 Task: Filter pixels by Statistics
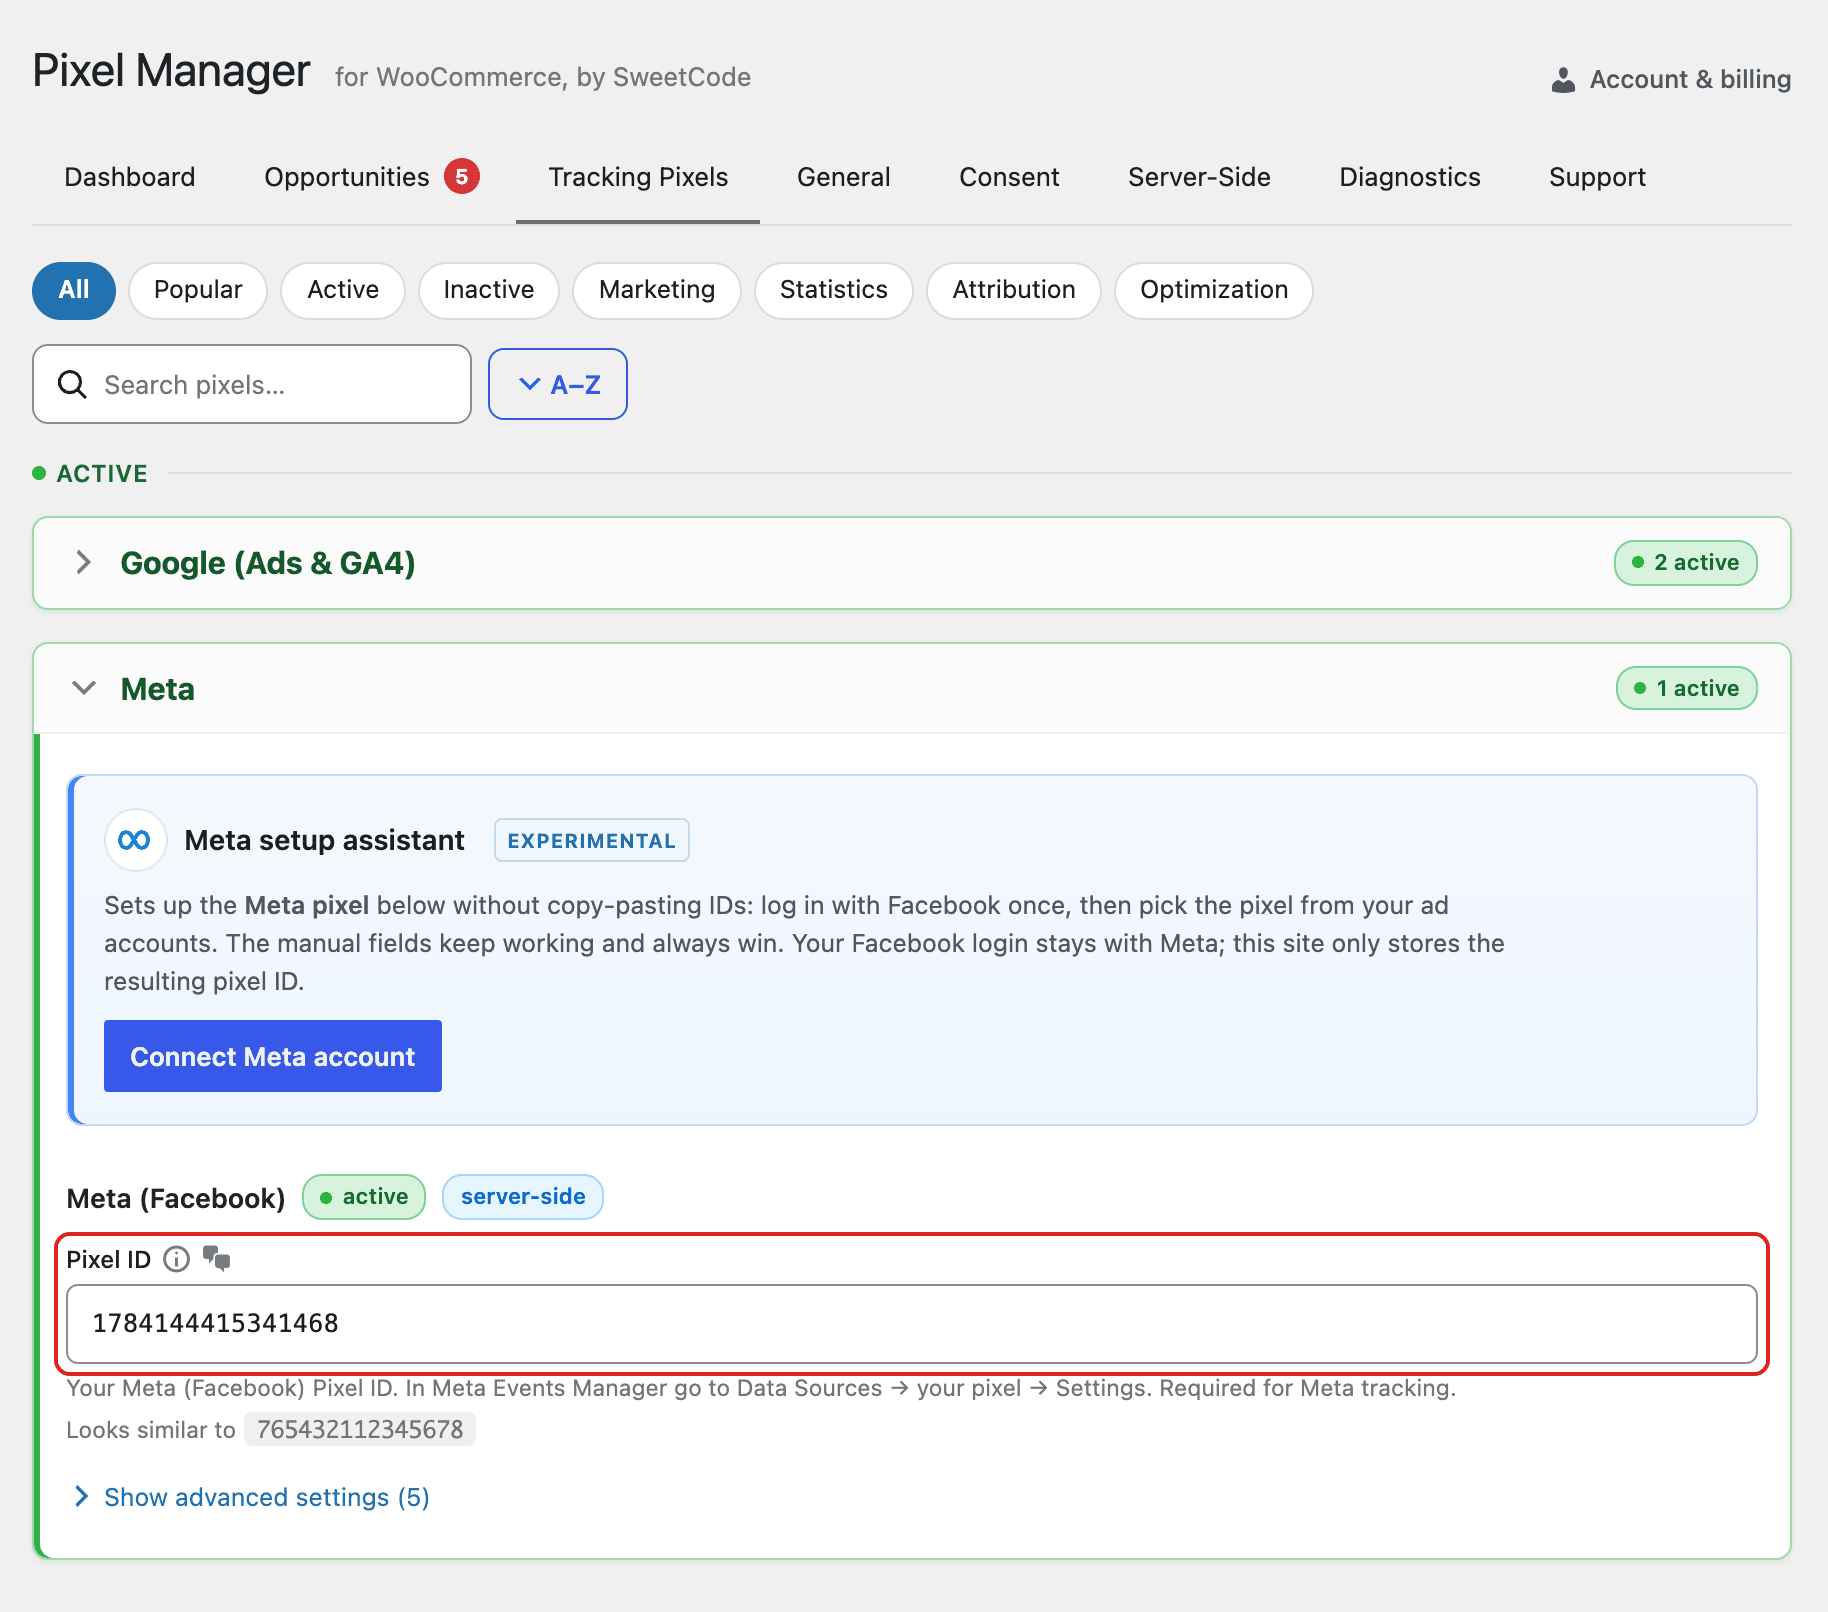pos(834,290)
